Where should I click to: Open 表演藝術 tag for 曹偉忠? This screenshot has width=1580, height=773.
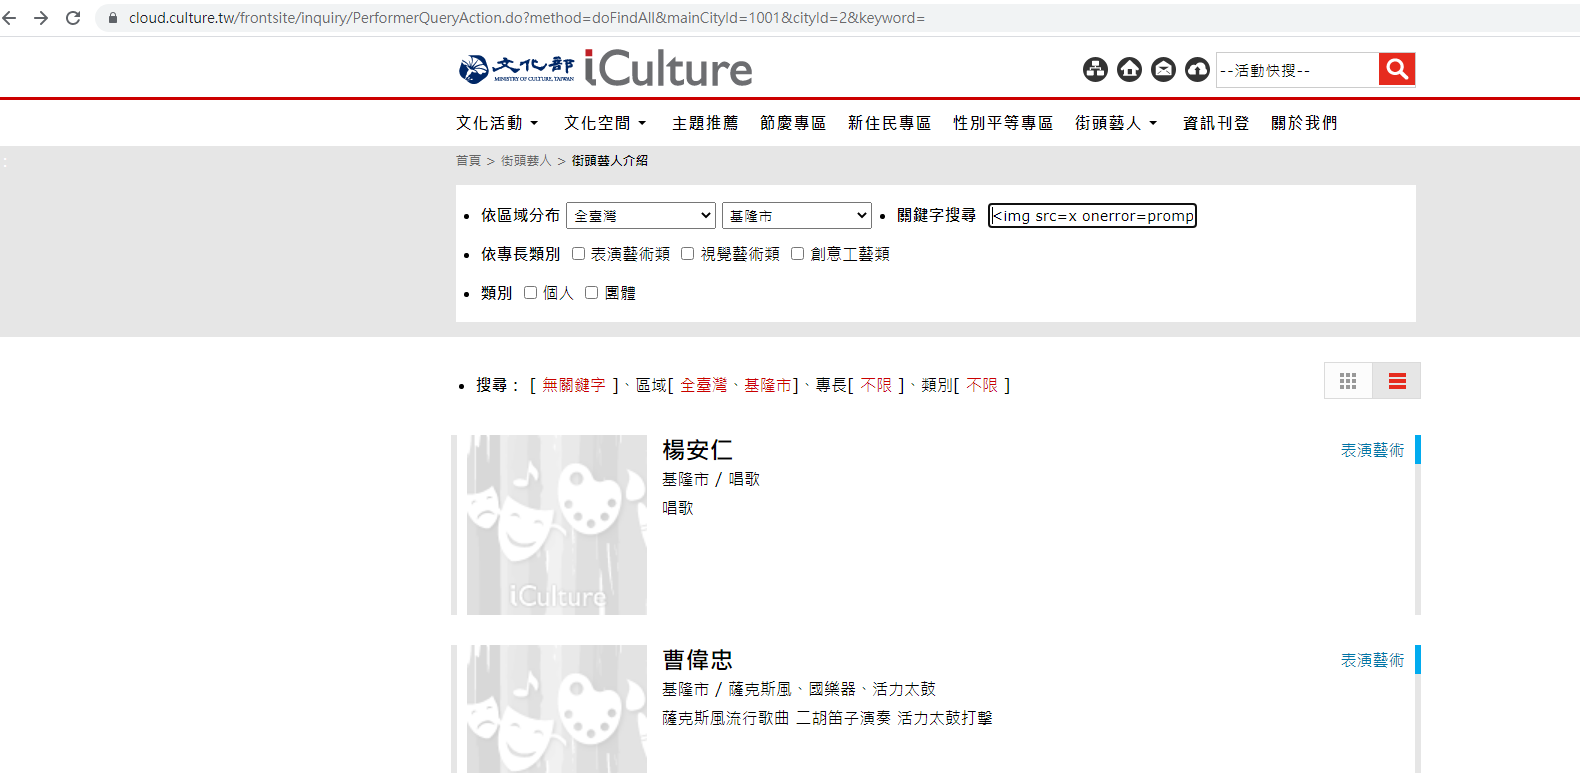click(x=1372, y=661)
